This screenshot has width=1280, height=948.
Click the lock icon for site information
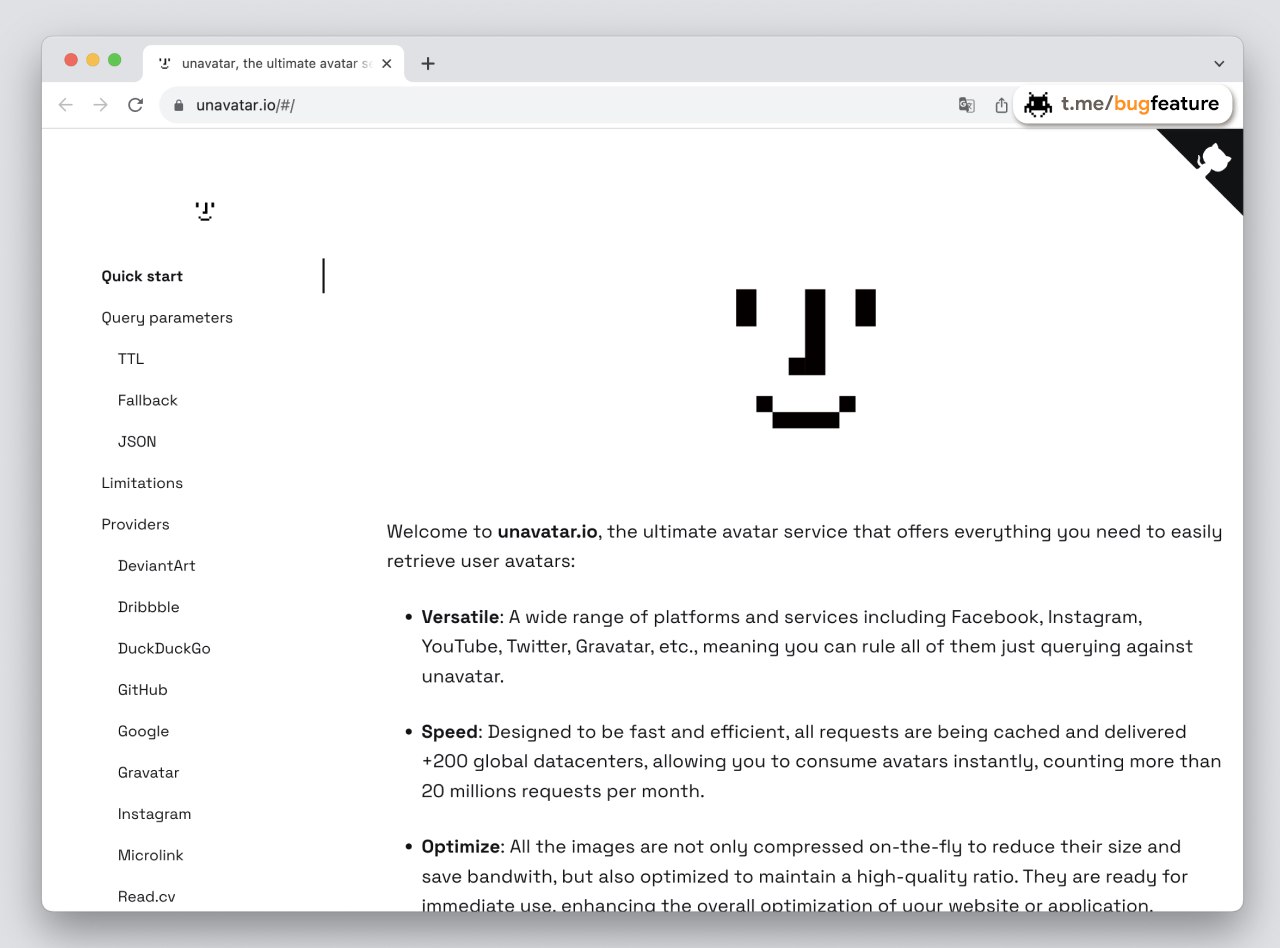(179, 105)
